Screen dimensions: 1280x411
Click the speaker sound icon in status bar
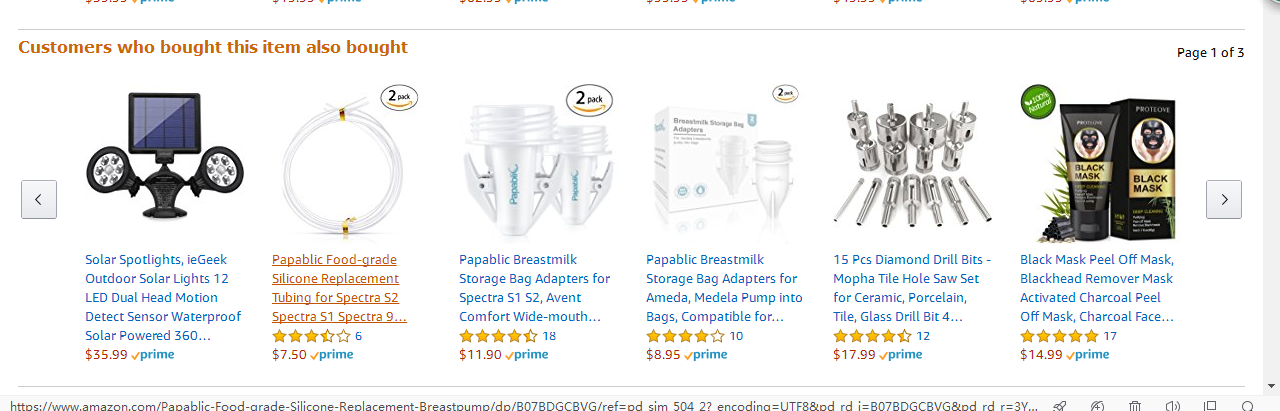(x=1172, y=405)
